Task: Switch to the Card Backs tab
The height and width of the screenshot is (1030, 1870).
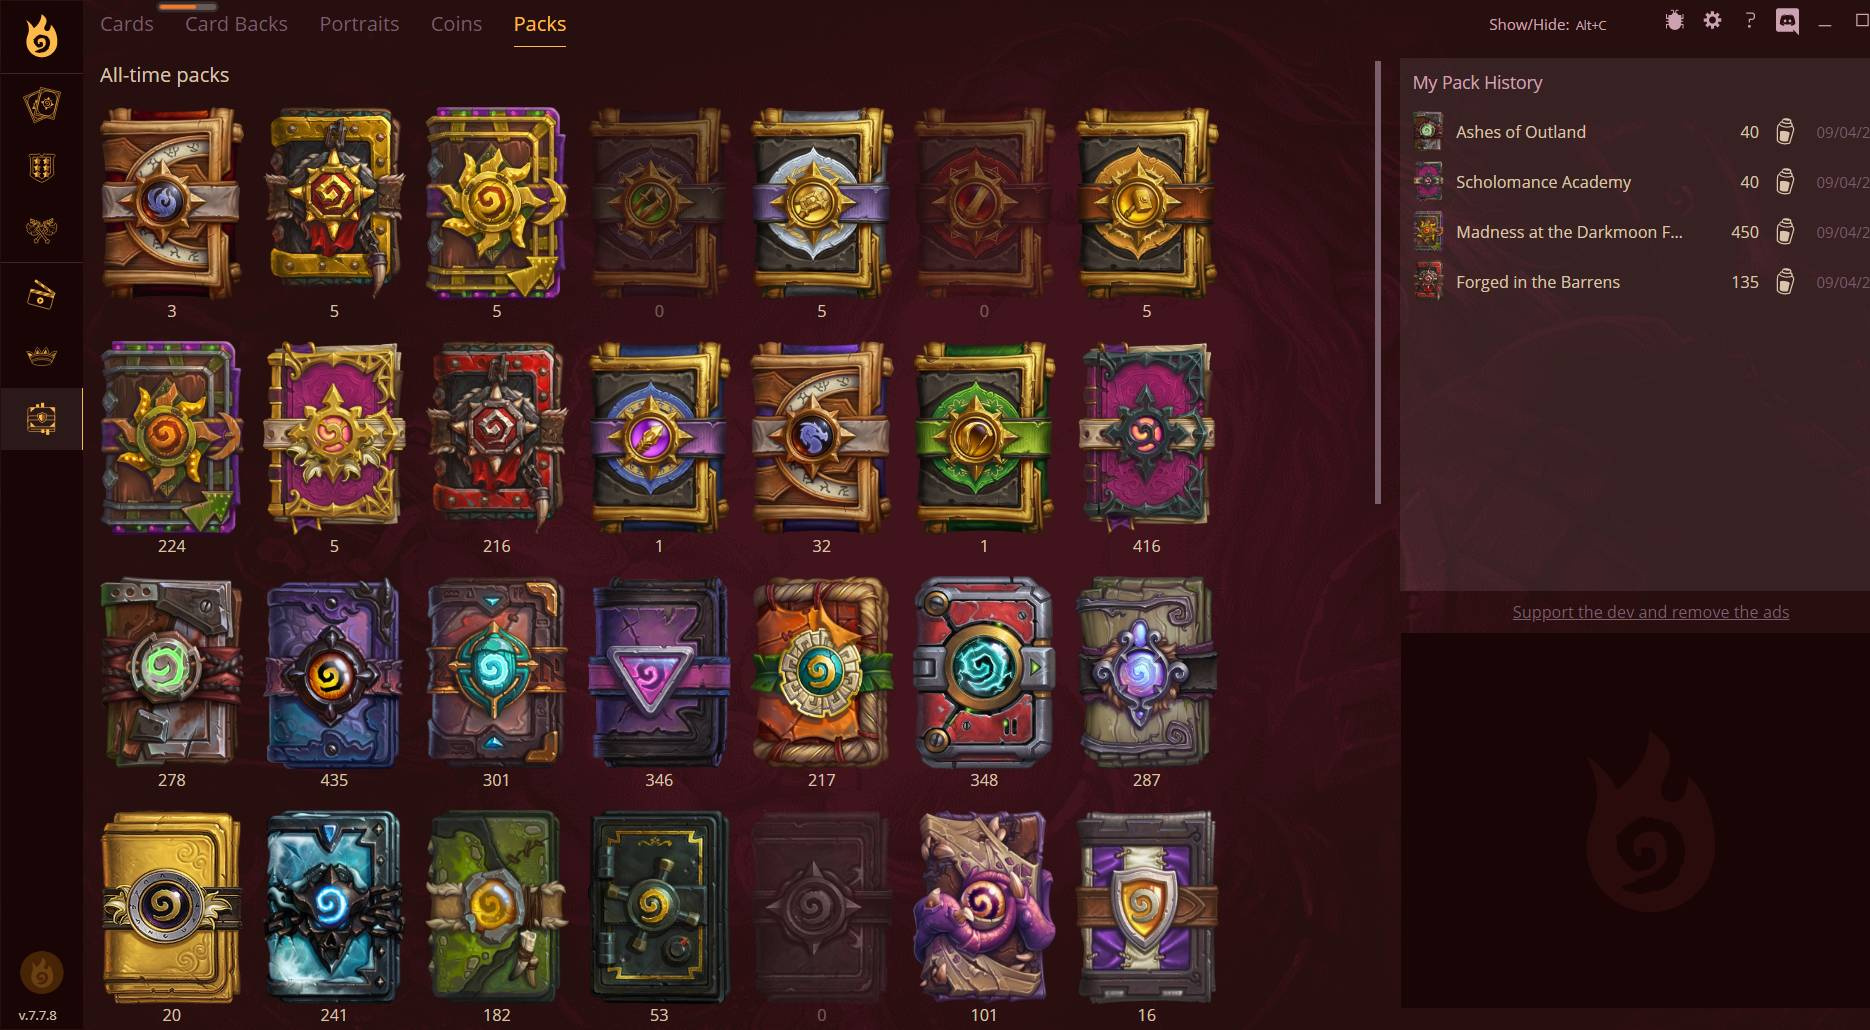Action: click(236, 24)
